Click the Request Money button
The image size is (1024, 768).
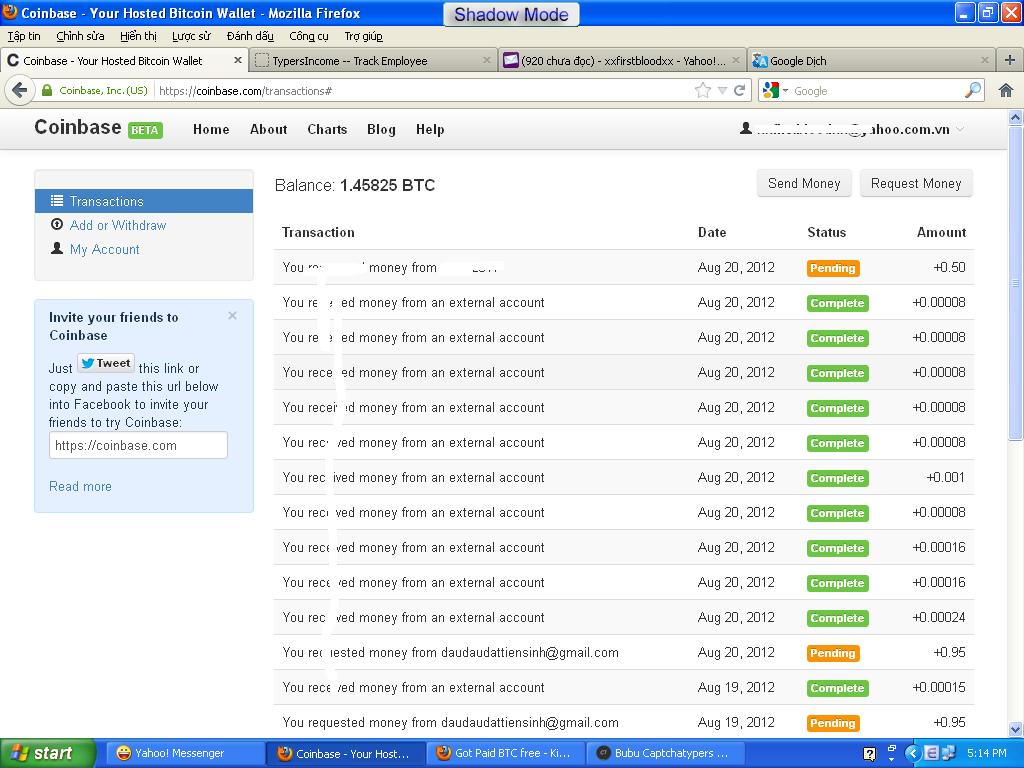point(916,184)
